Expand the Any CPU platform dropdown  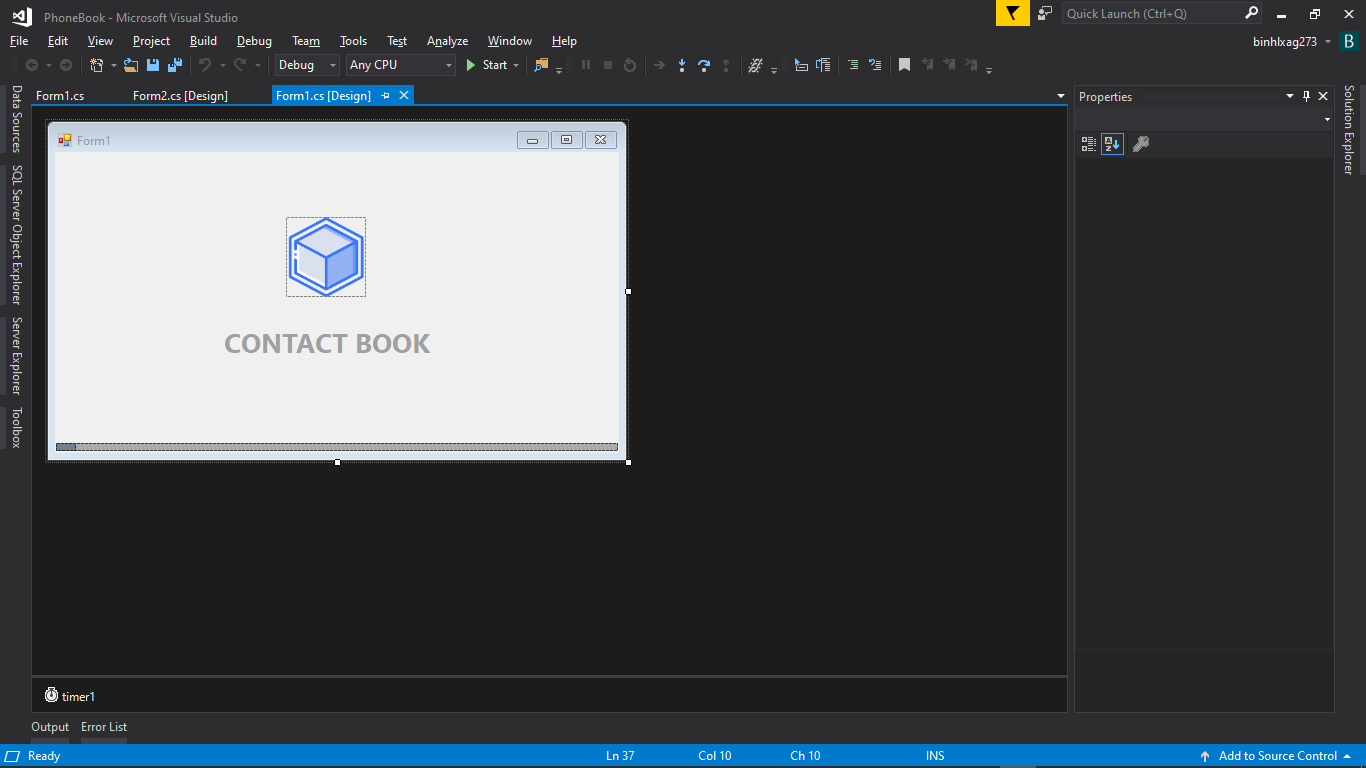click(x=401, y=65)
